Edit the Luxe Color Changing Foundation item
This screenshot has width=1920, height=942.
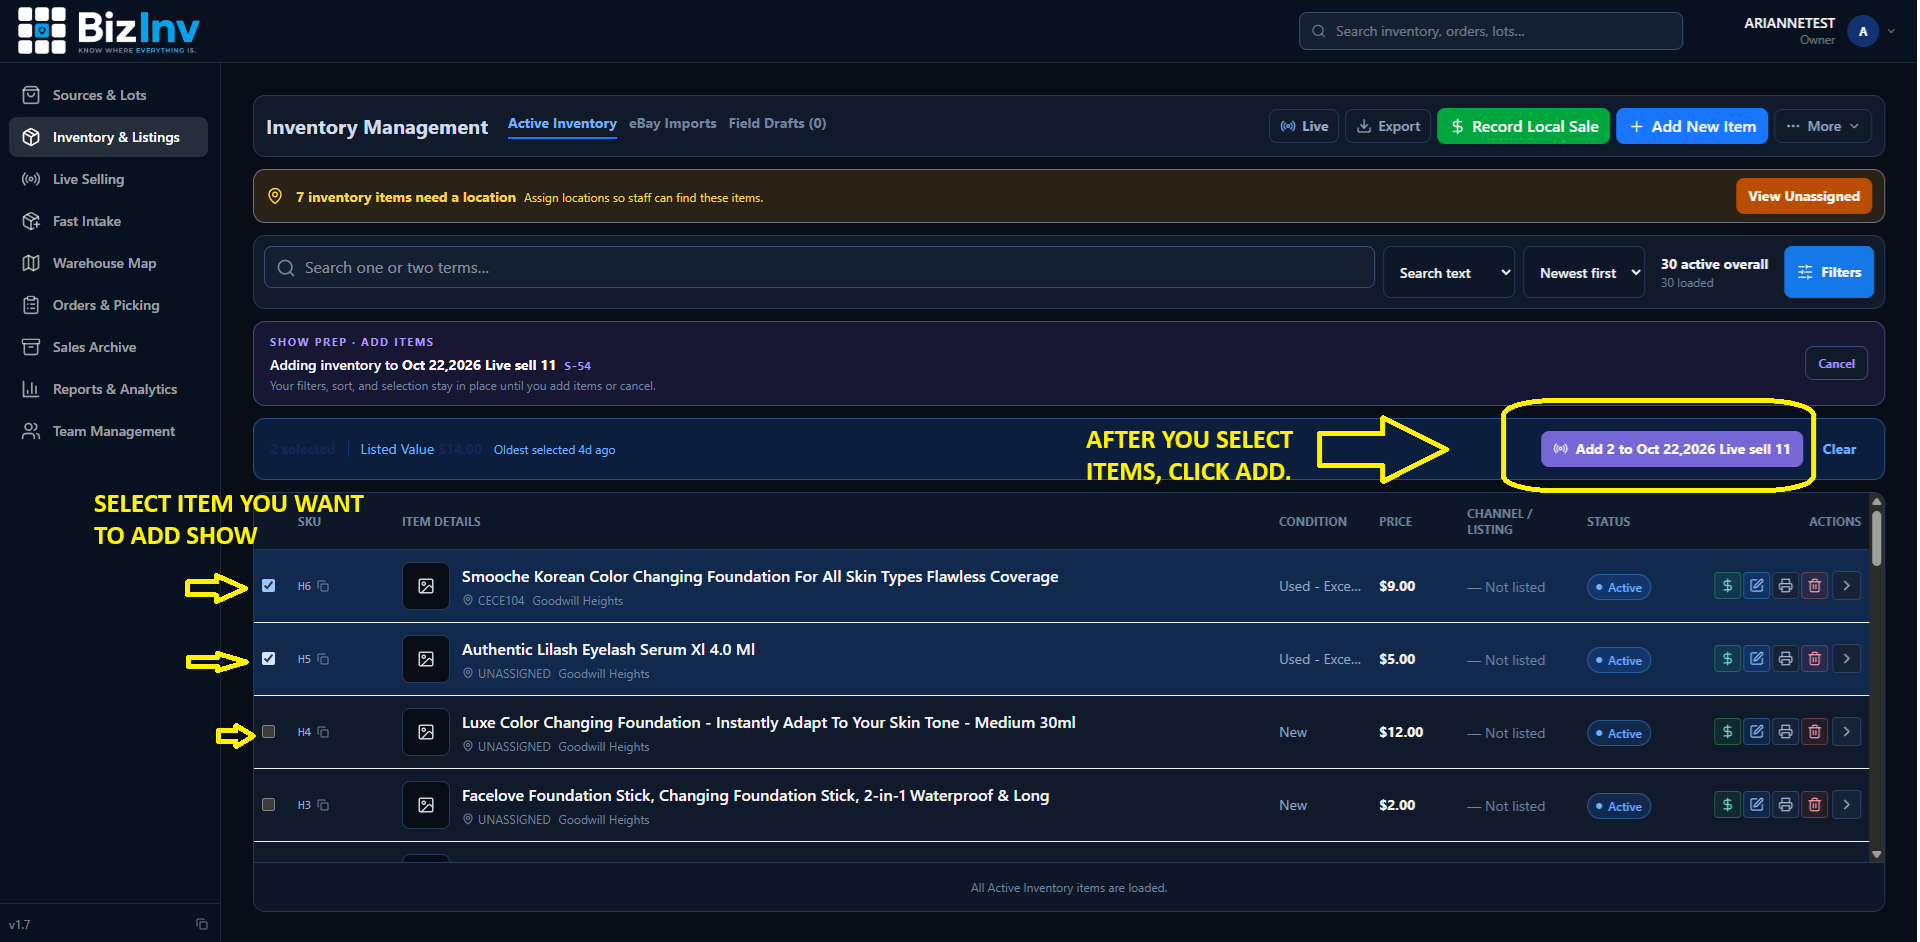click(1756, 732)
